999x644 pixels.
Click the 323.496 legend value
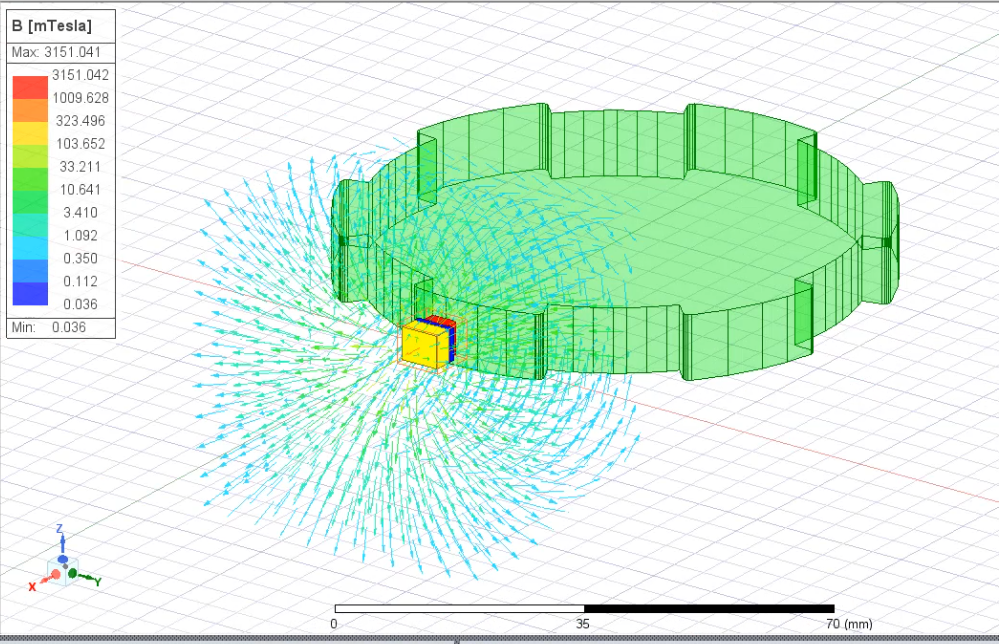point(80,121)
